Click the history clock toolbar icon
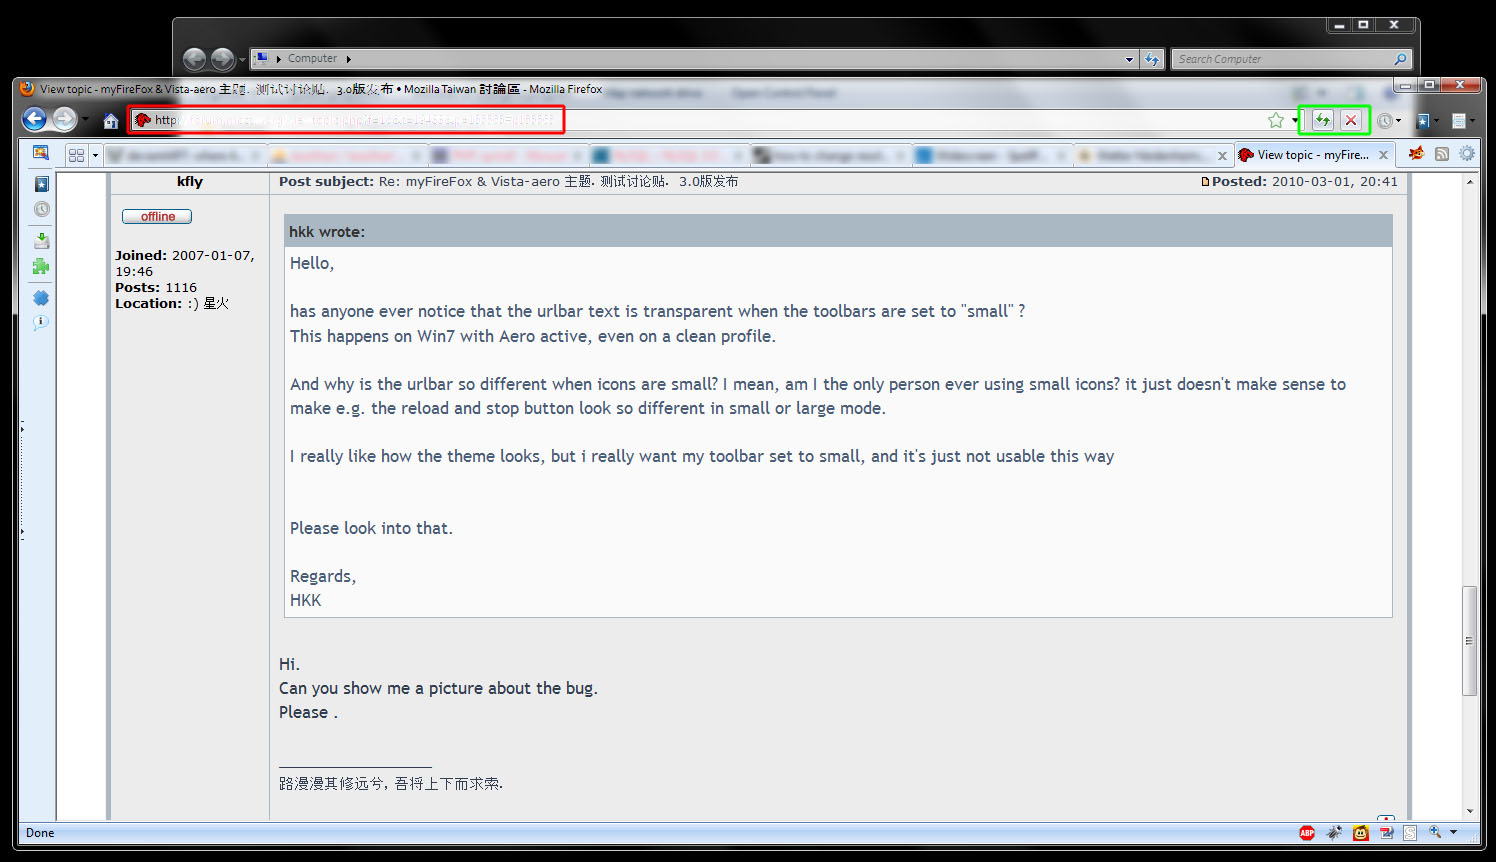This screenshot has width=1496, height=862. 1384,121
